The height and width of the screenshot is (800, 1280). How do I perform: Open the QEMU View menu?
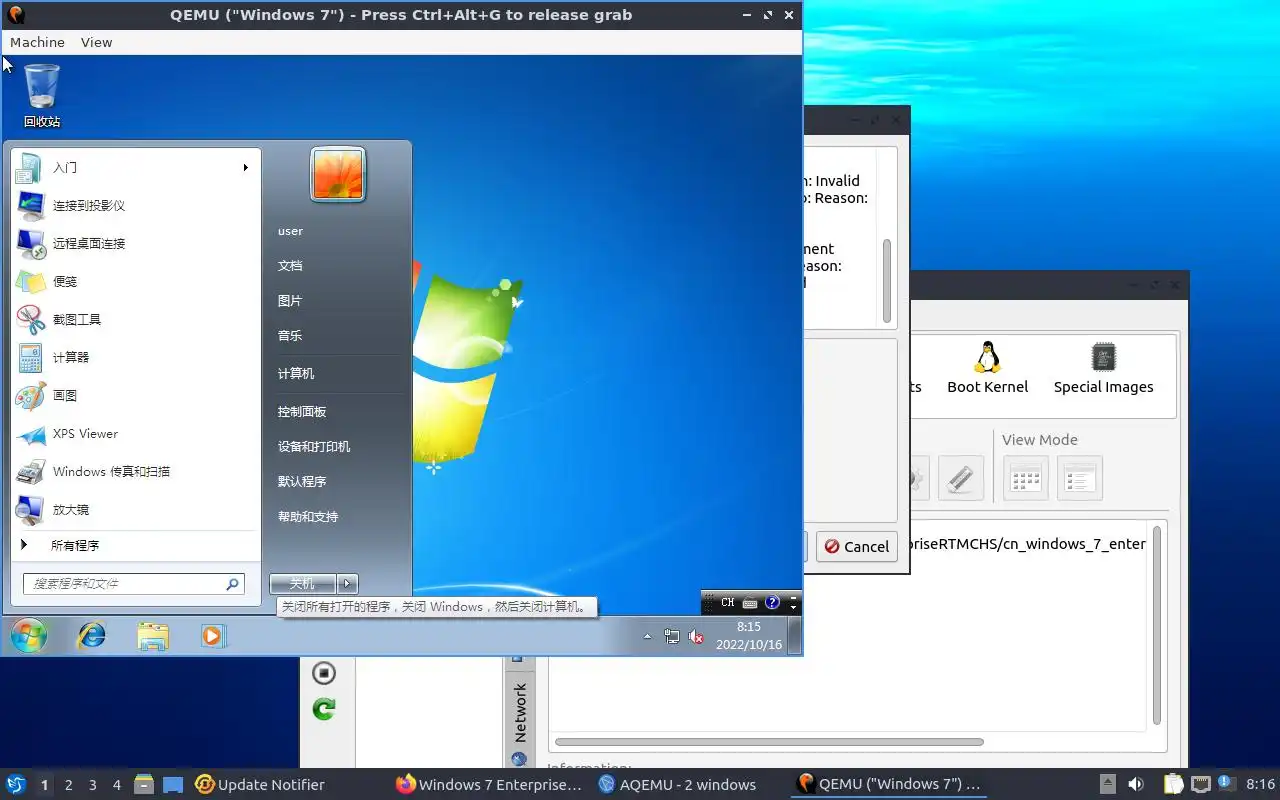[x=96, y=42]
